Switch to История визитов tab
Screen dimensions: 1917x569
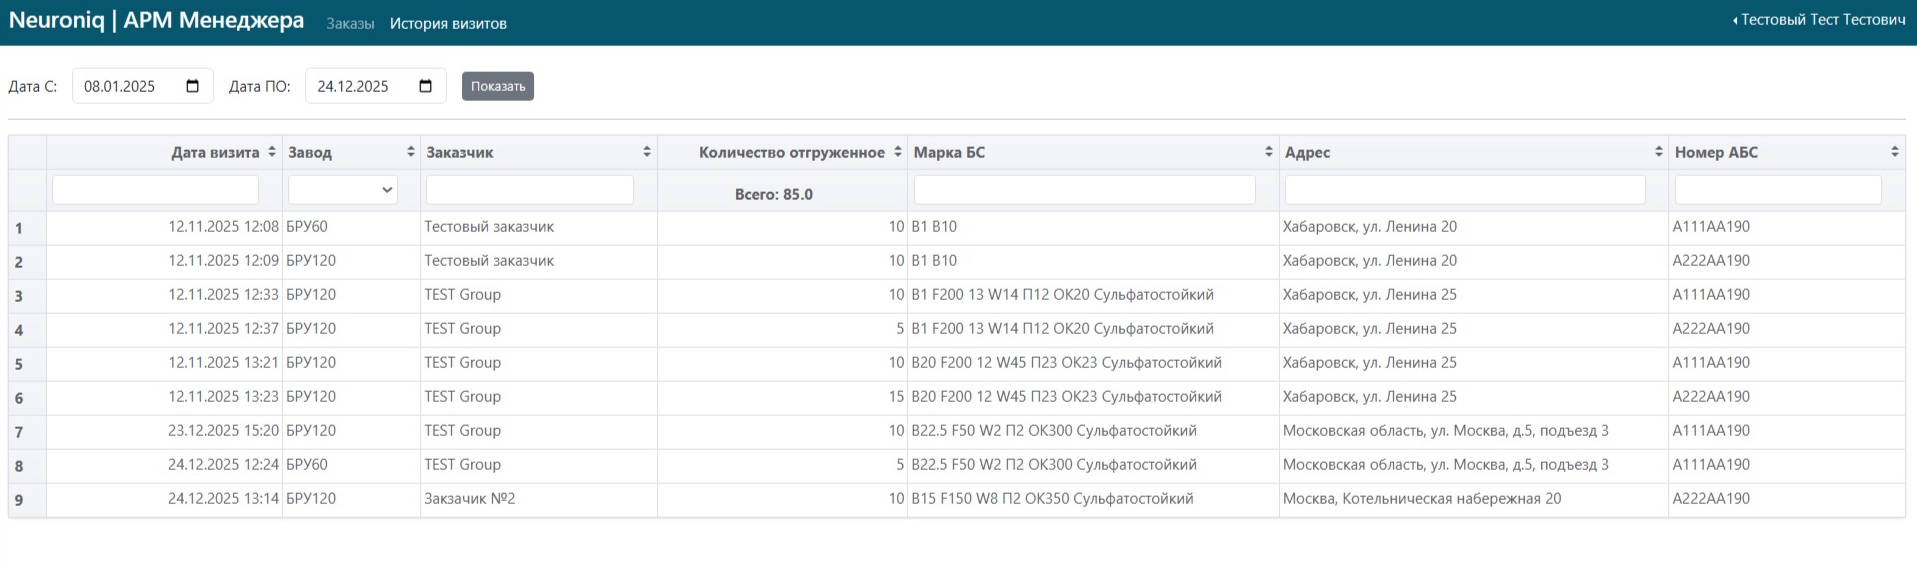(x=448, y=24)
